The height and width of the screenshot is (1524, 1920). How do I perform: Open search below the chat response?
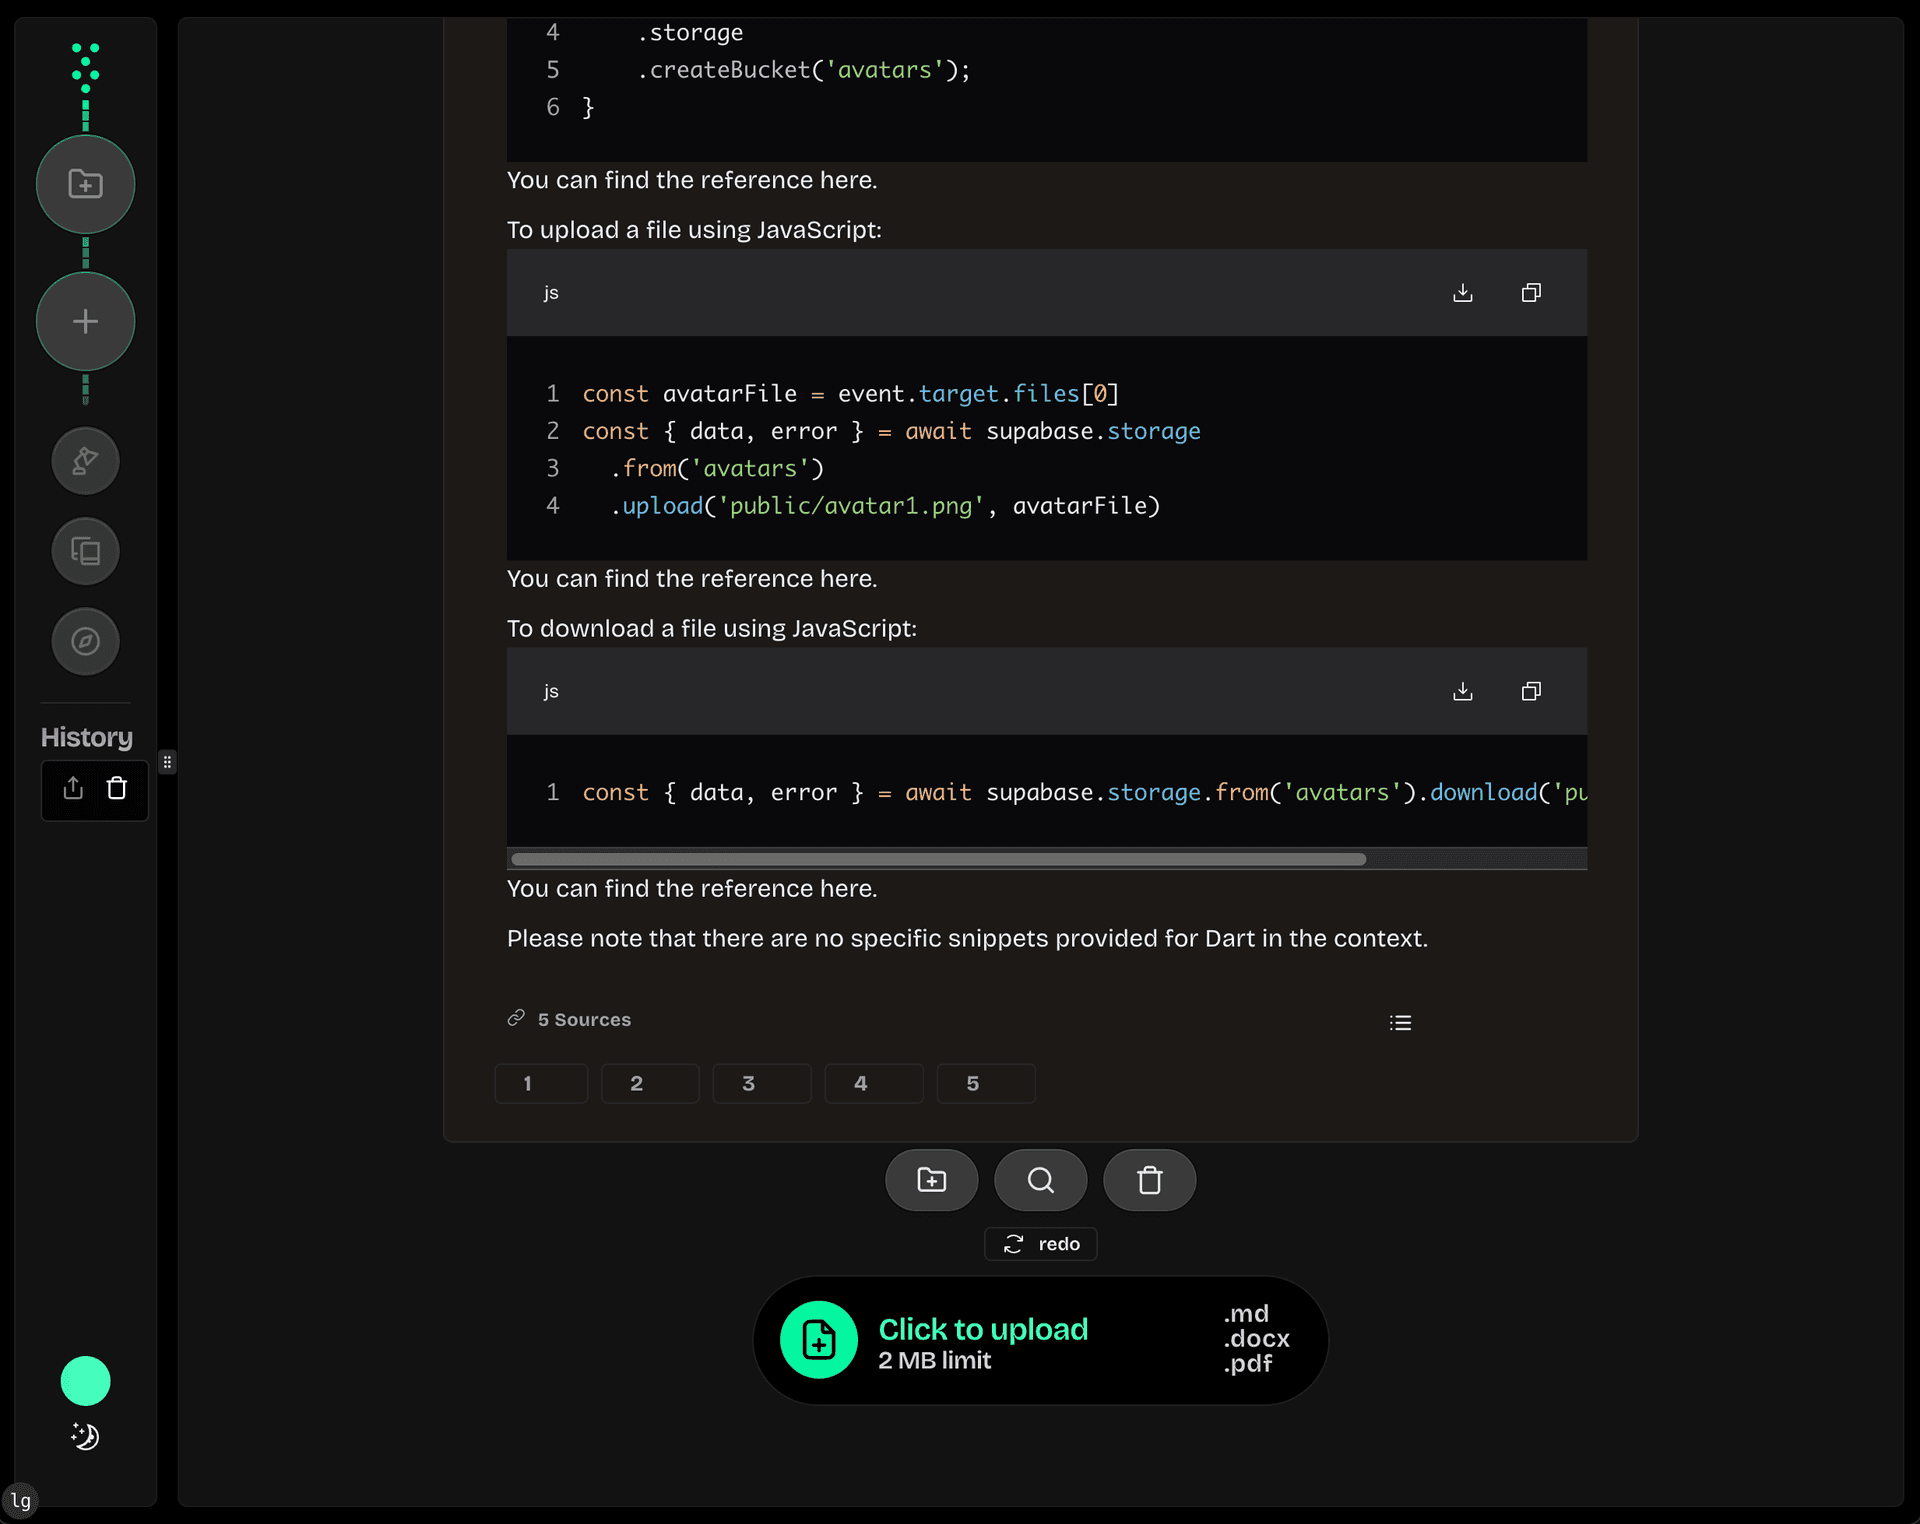tap(1040, 1180)
